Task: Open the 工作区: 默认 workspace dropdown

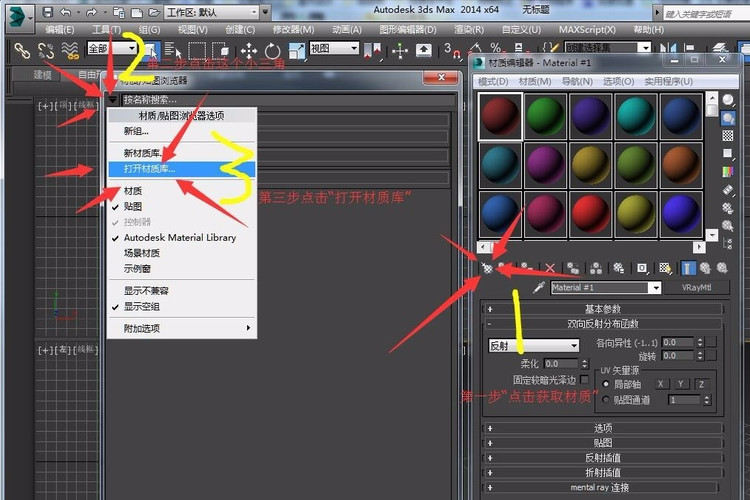Action: click(x=211, y=11)
